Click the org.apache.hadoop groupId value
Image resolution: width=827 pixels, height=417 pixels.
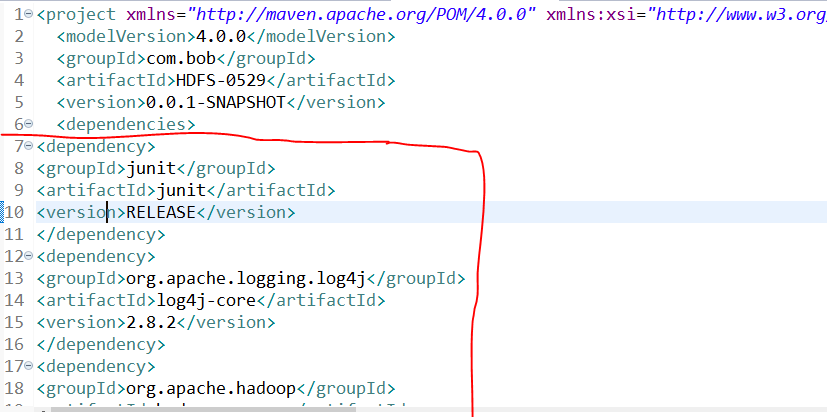(x=210, y=389)
